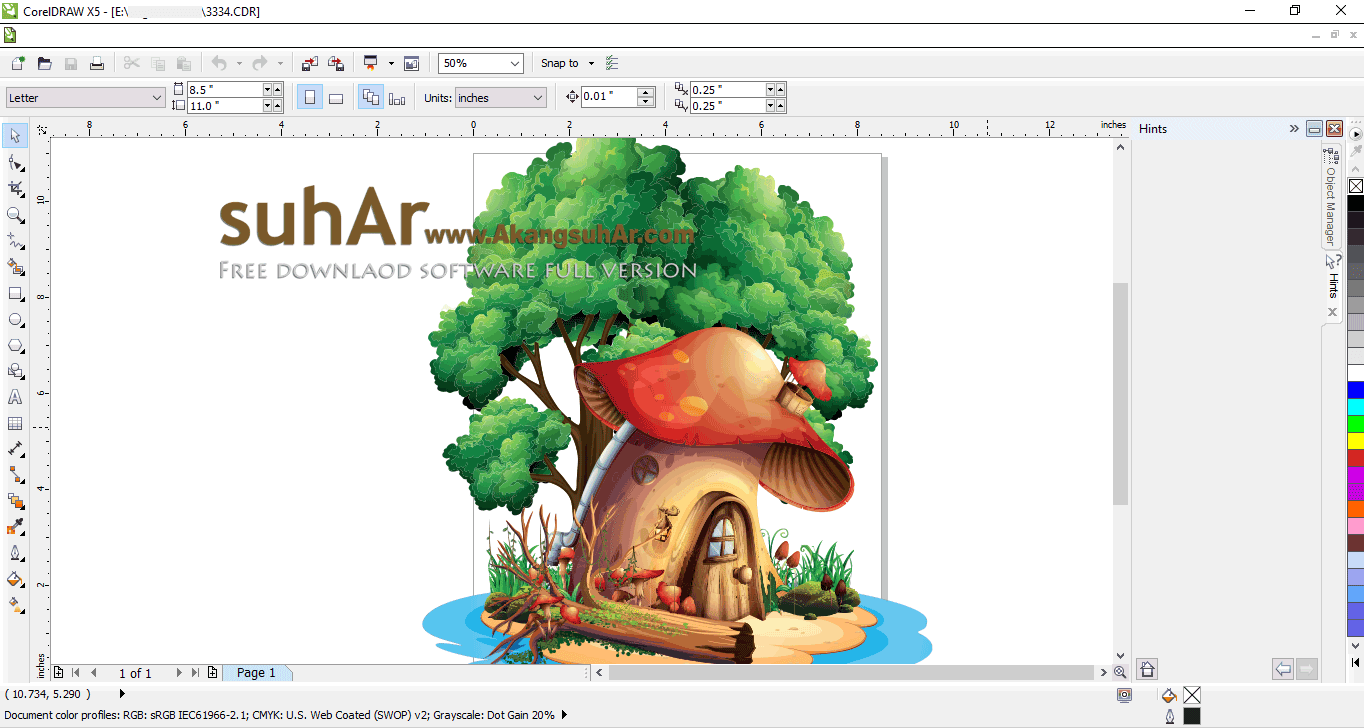Pick the yellow color swatch
This screenshot has width=1364, height=728.
(1355, 441)
